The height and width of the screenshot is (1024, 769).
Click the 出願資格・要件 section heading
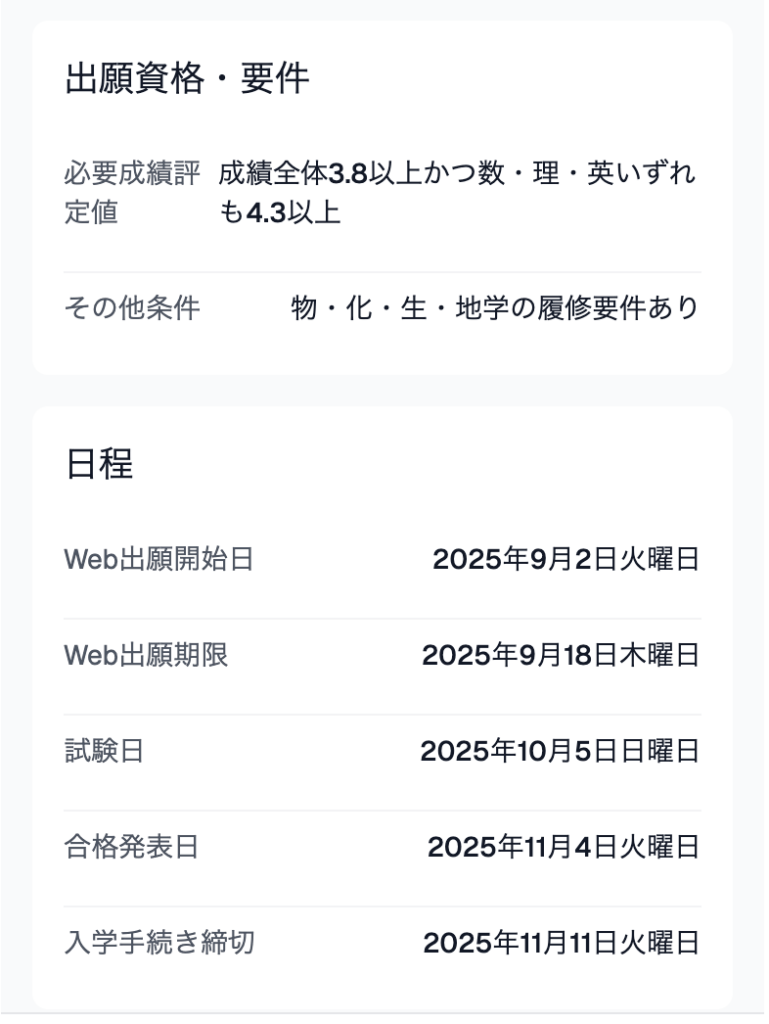[x=187, y=78]
